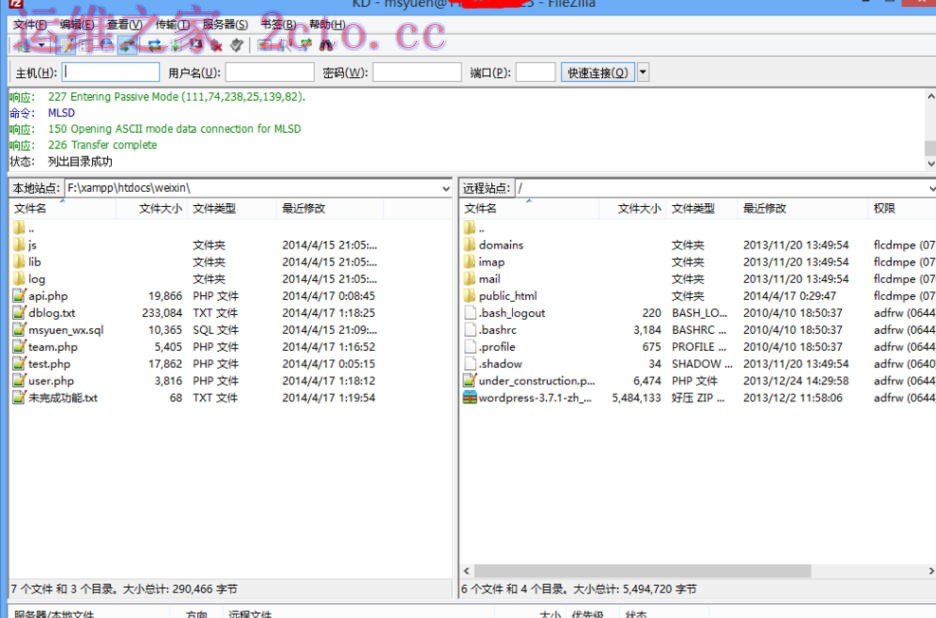Screen dimensions: 936x618
Task: Click the remote site path field
Action: click(x=721, y=188)
